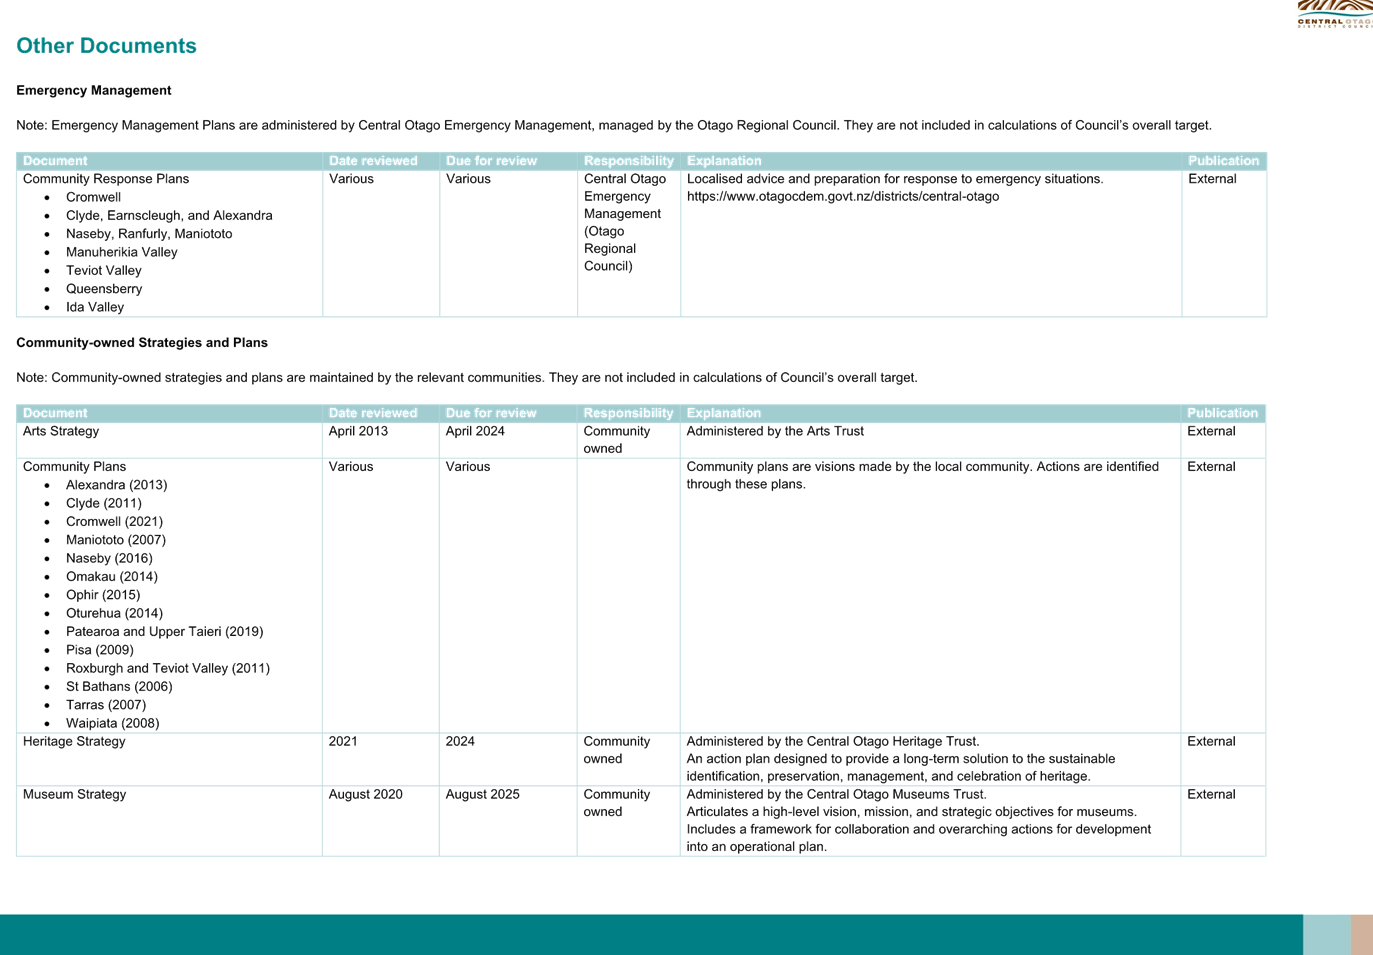Select the "Localised advice and preparation" explanation sentence
1373x955 pixels.
pos(895,179)
